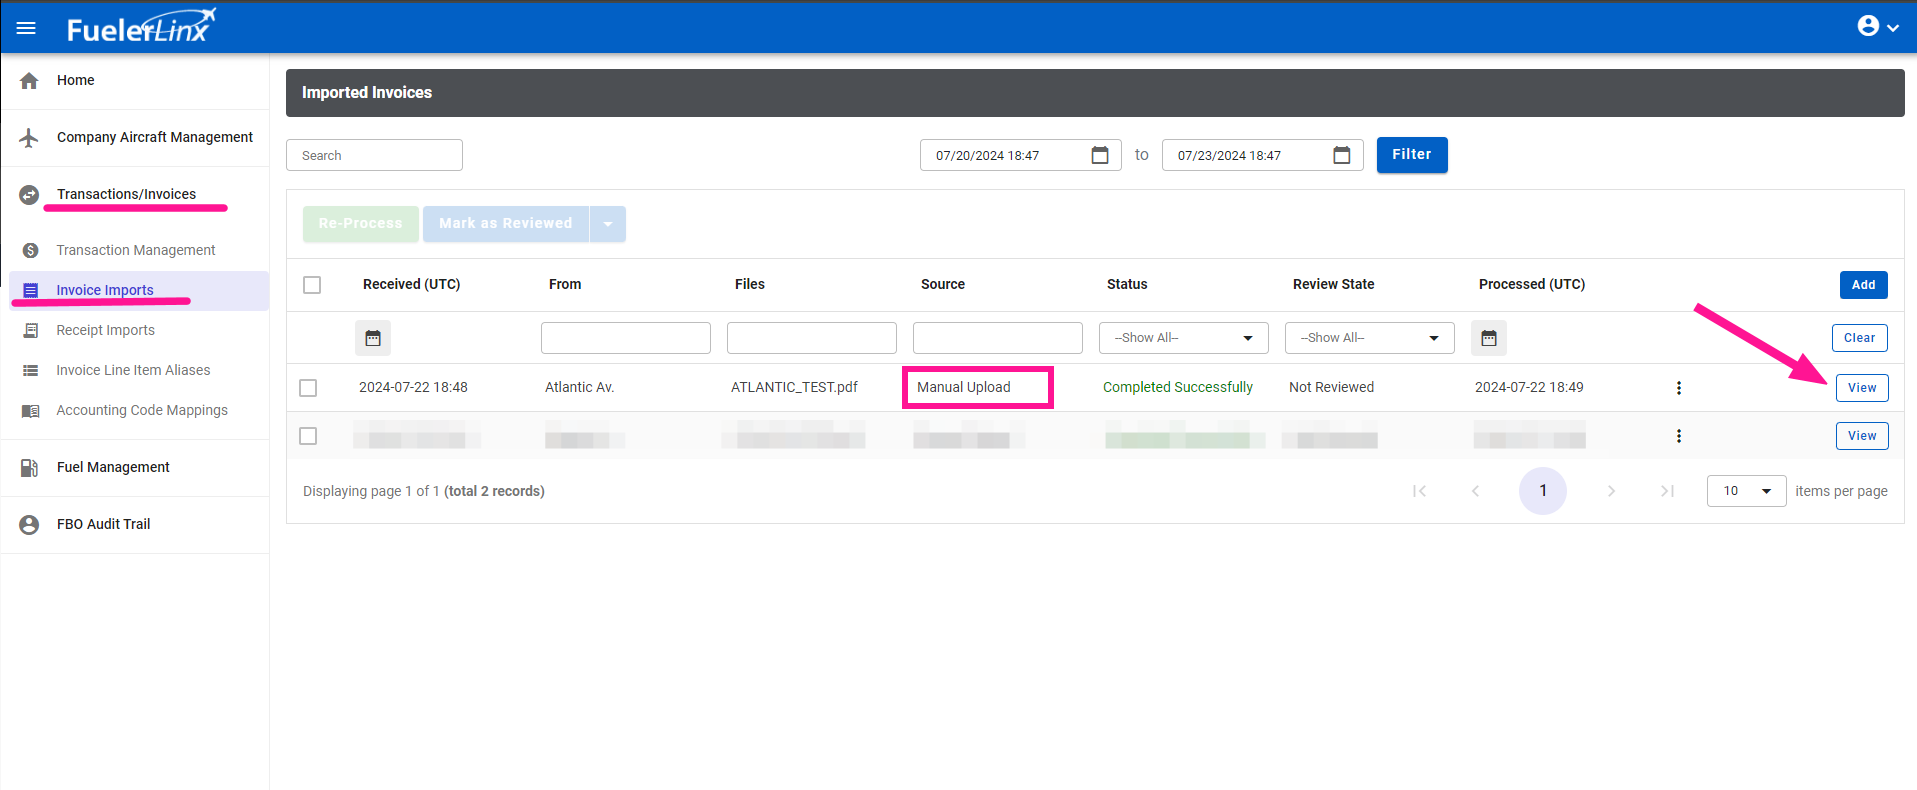Viewport: 1917px width, 790px height.
Task: Sort by the Status column header
Action: (x=1127, y=284)
